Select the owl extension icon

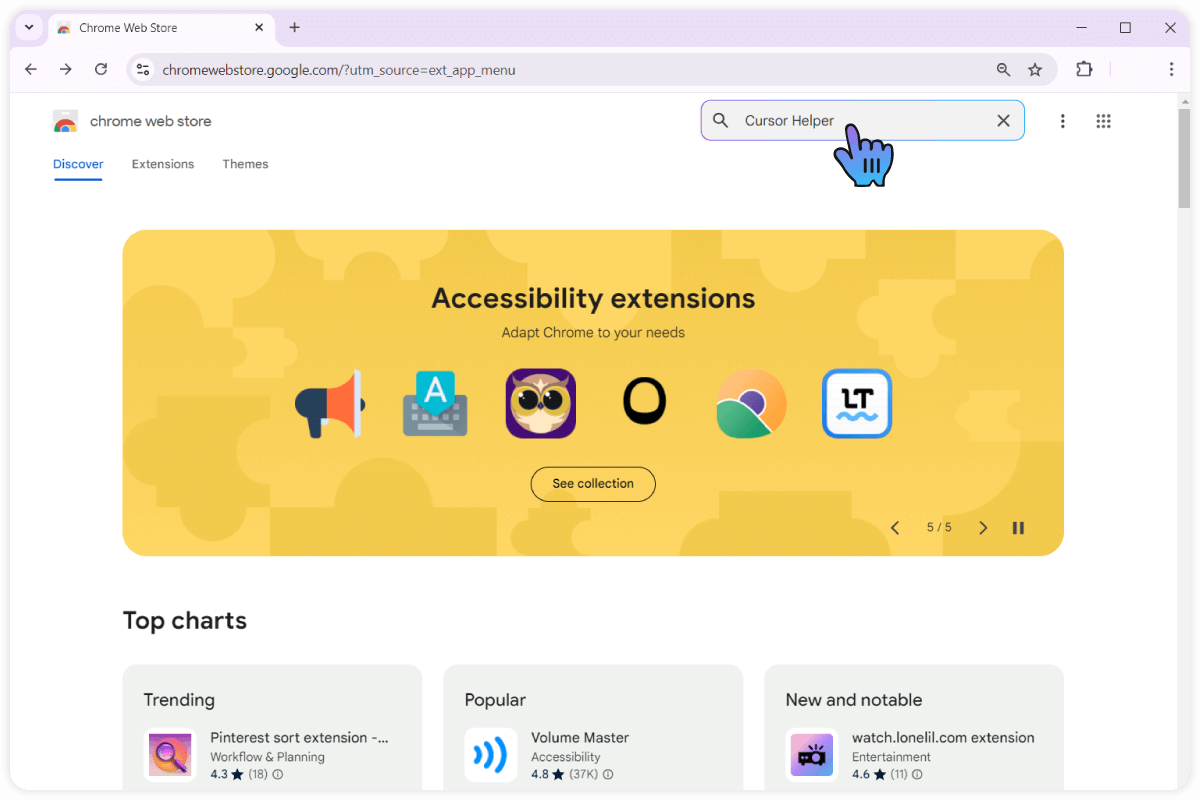click(540, 404)
